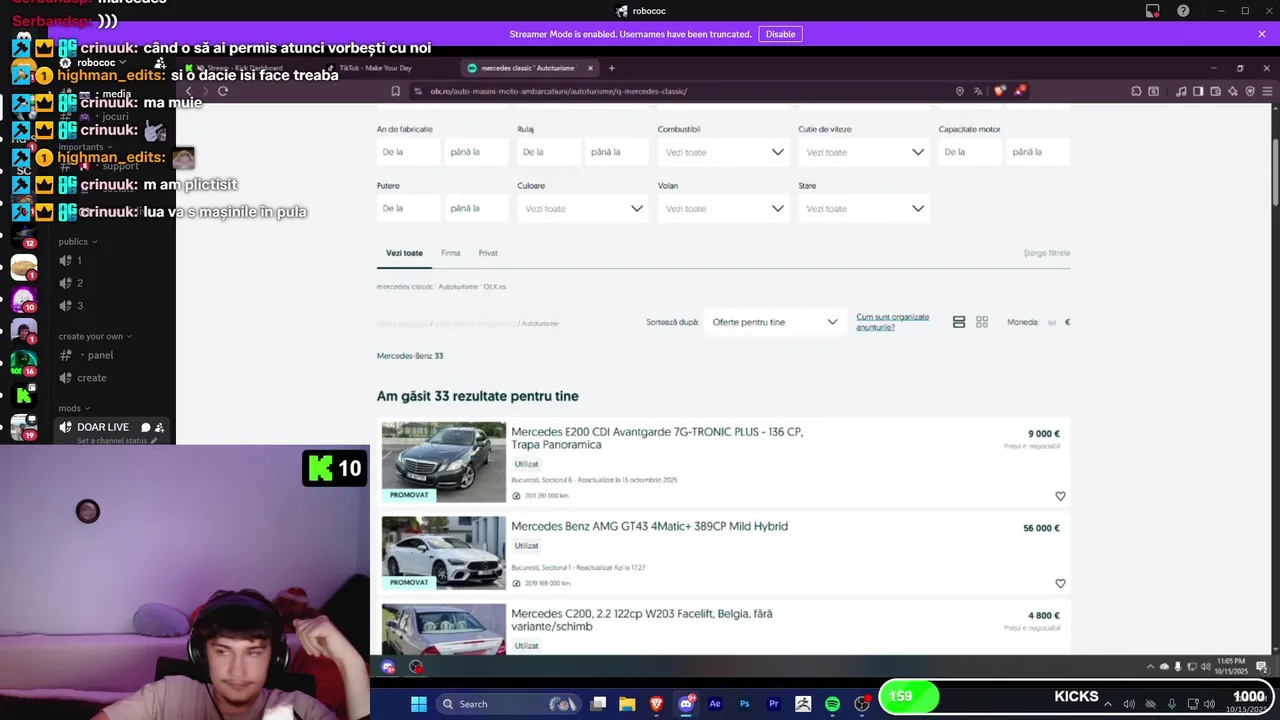The height and width of the screenshot is (720, 1280).
Task: Open Discord help question-mark icon
Action: [x=1183, y=11]
